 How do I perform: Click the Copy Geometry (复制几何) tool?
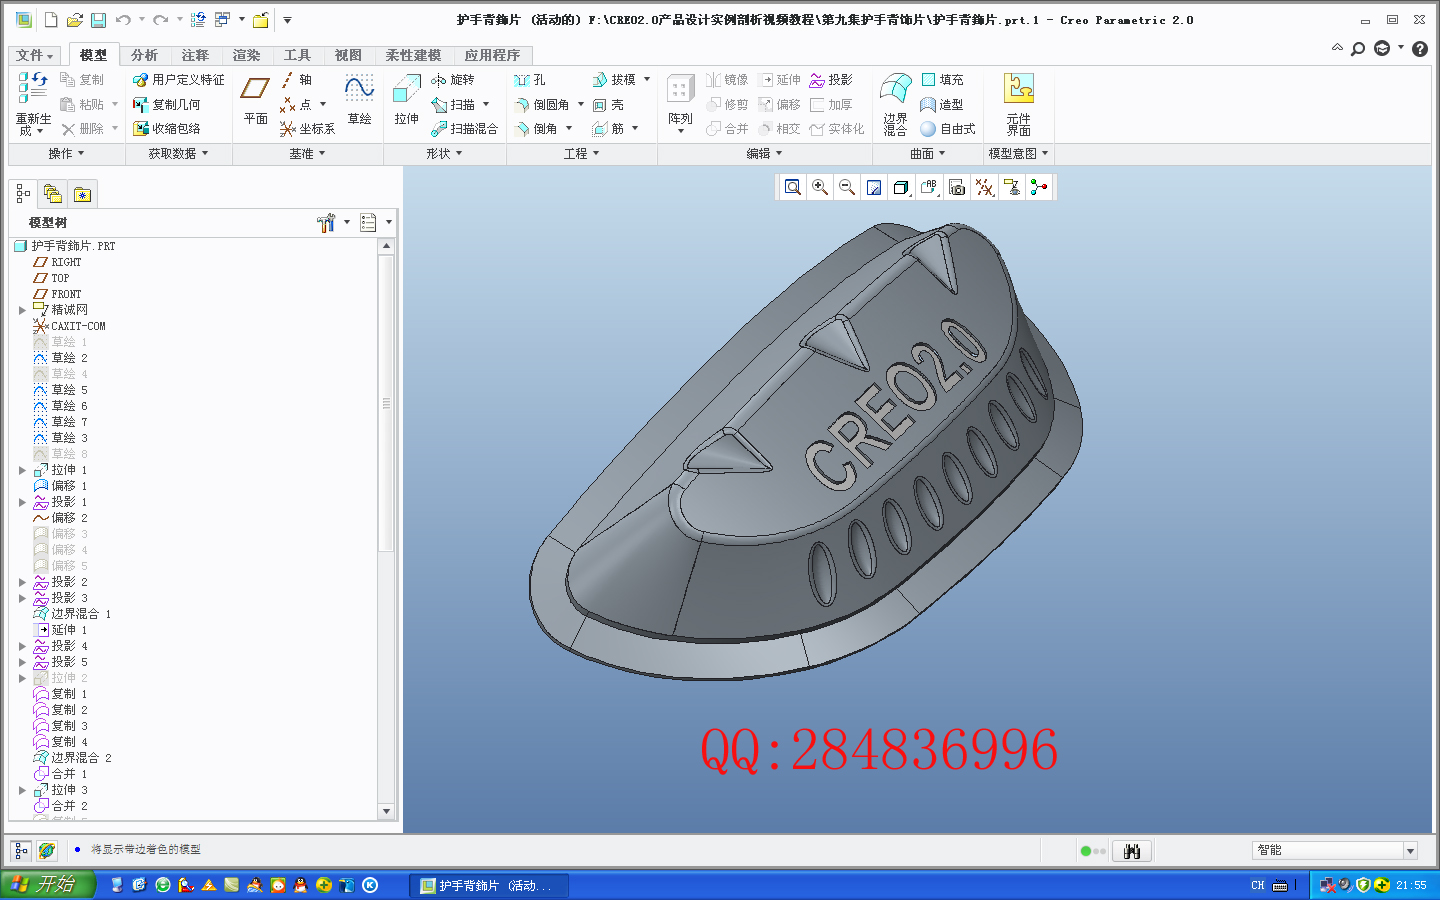[x=167, y=105]
